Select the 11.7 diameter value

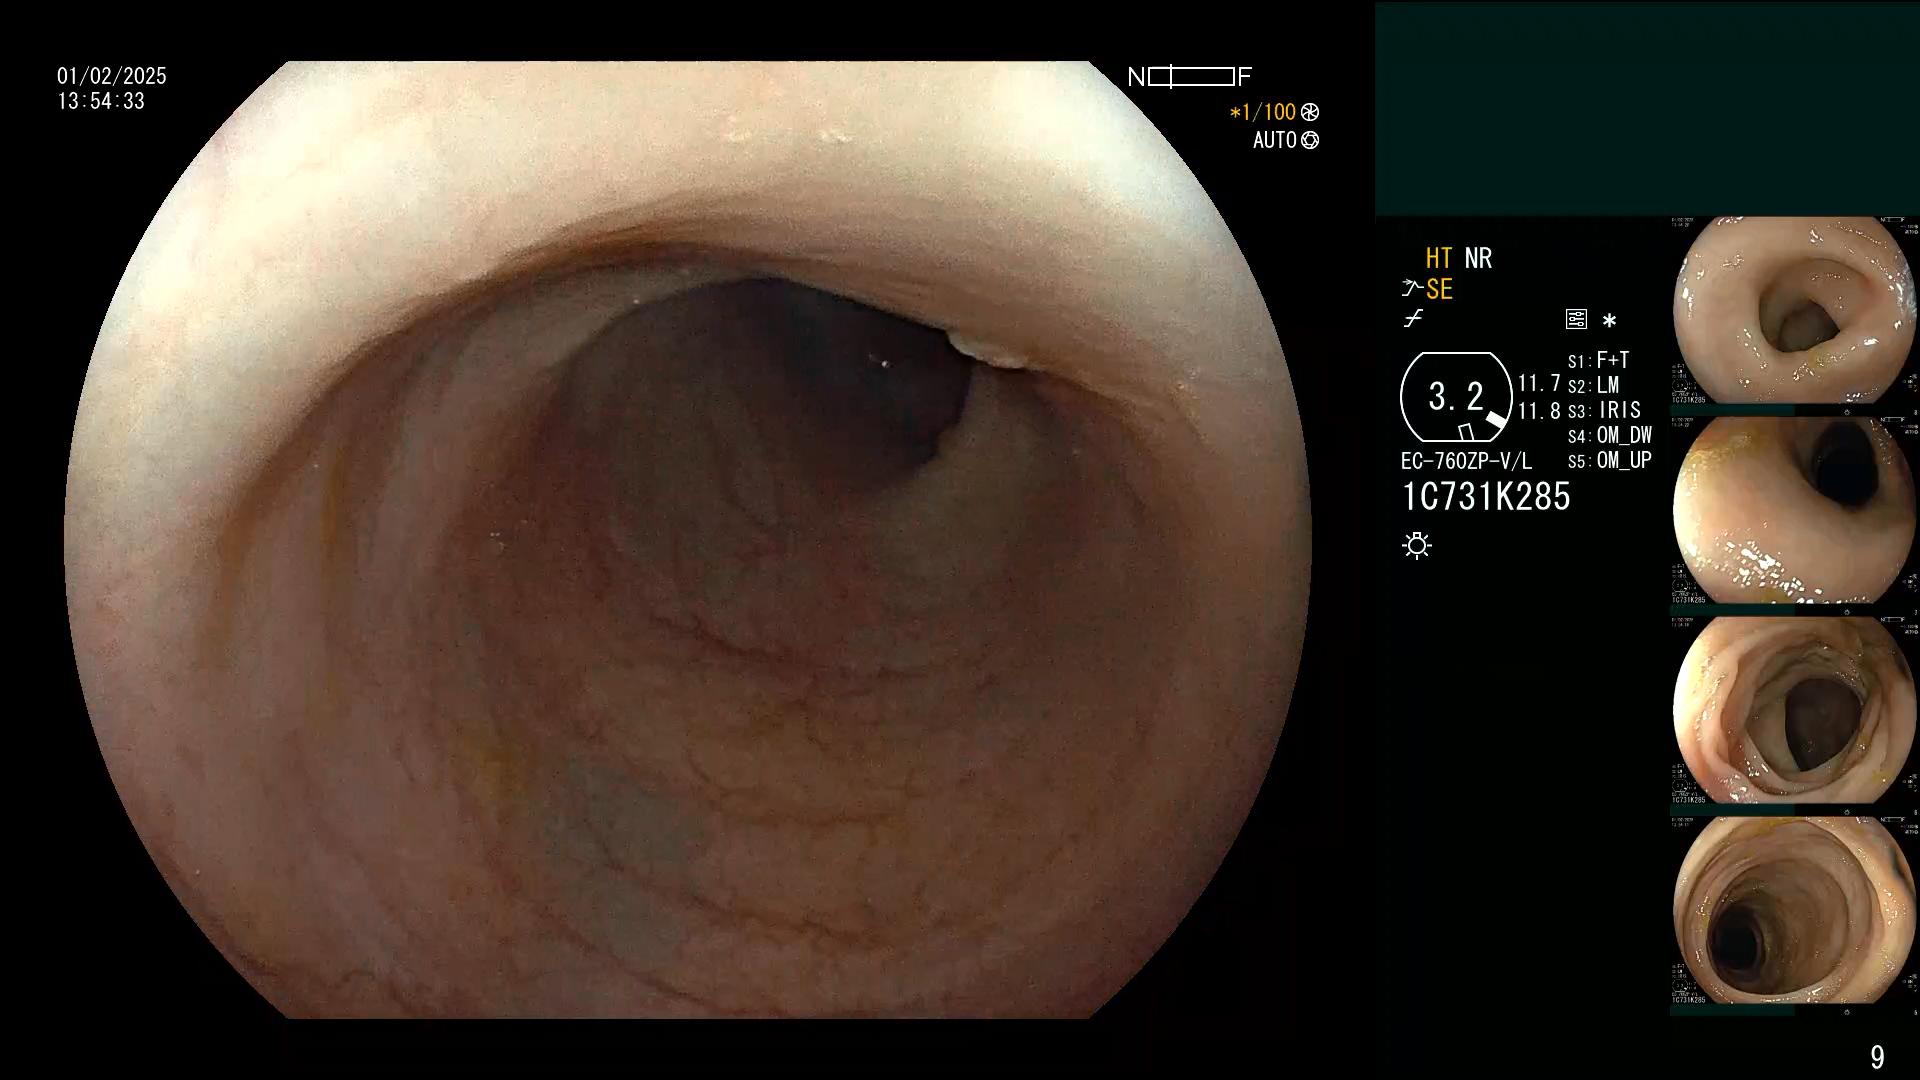point(1539,384)
